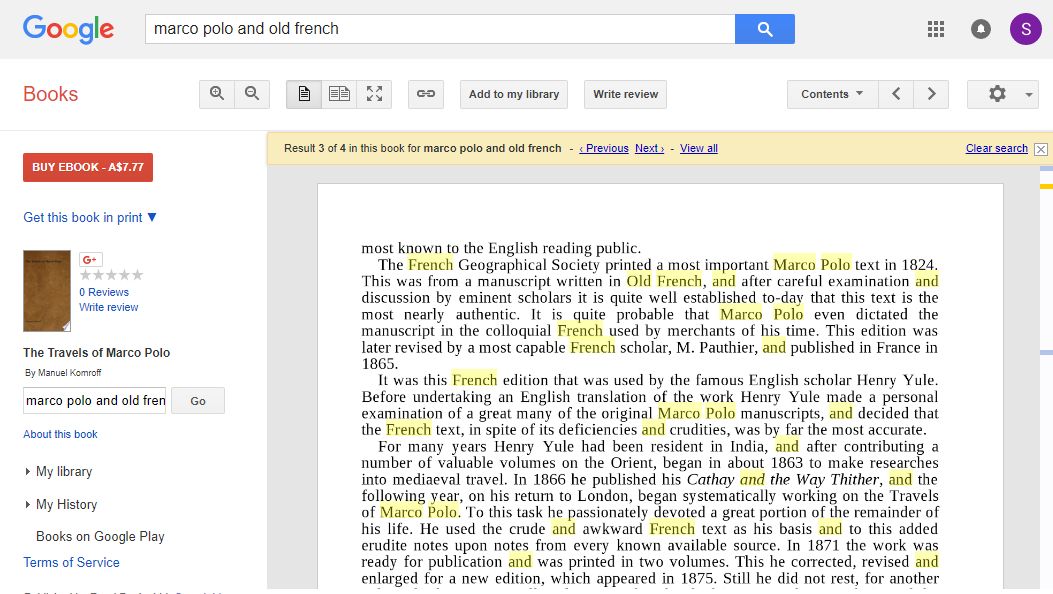The width and height of the screenshot is (1053, 594).
Task: Open the book cover thumbnail
Action: point(47,291)
